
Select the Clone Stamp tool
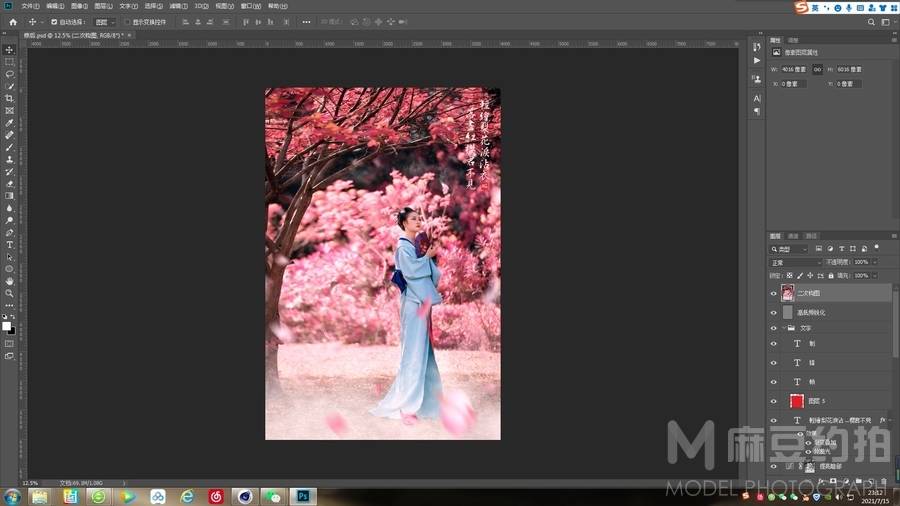pos(9,159)
